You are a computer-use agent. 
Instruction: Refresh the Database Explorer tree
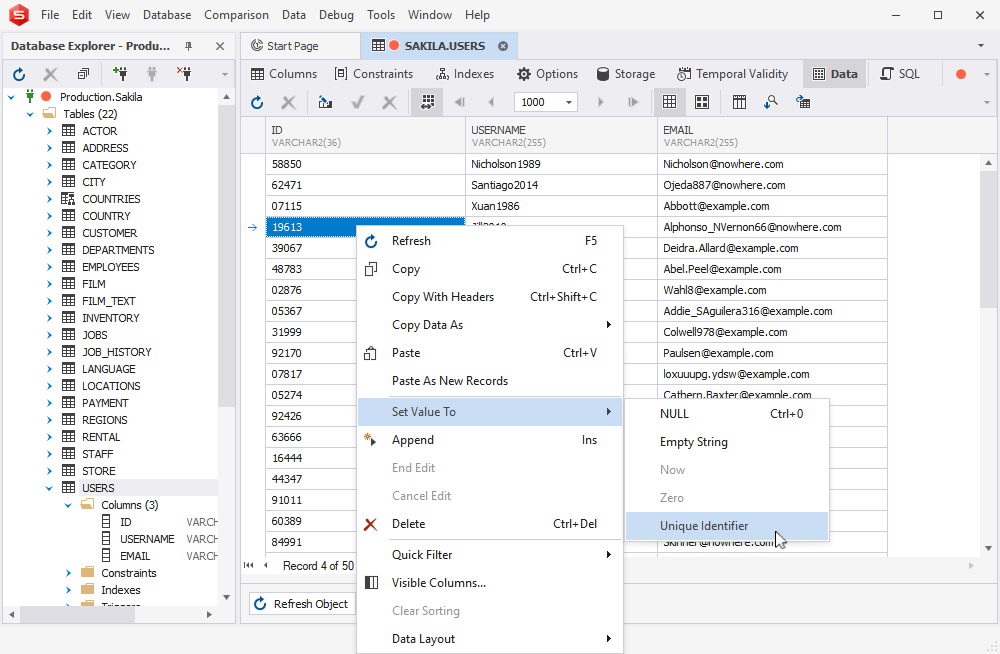click(19, 74)
